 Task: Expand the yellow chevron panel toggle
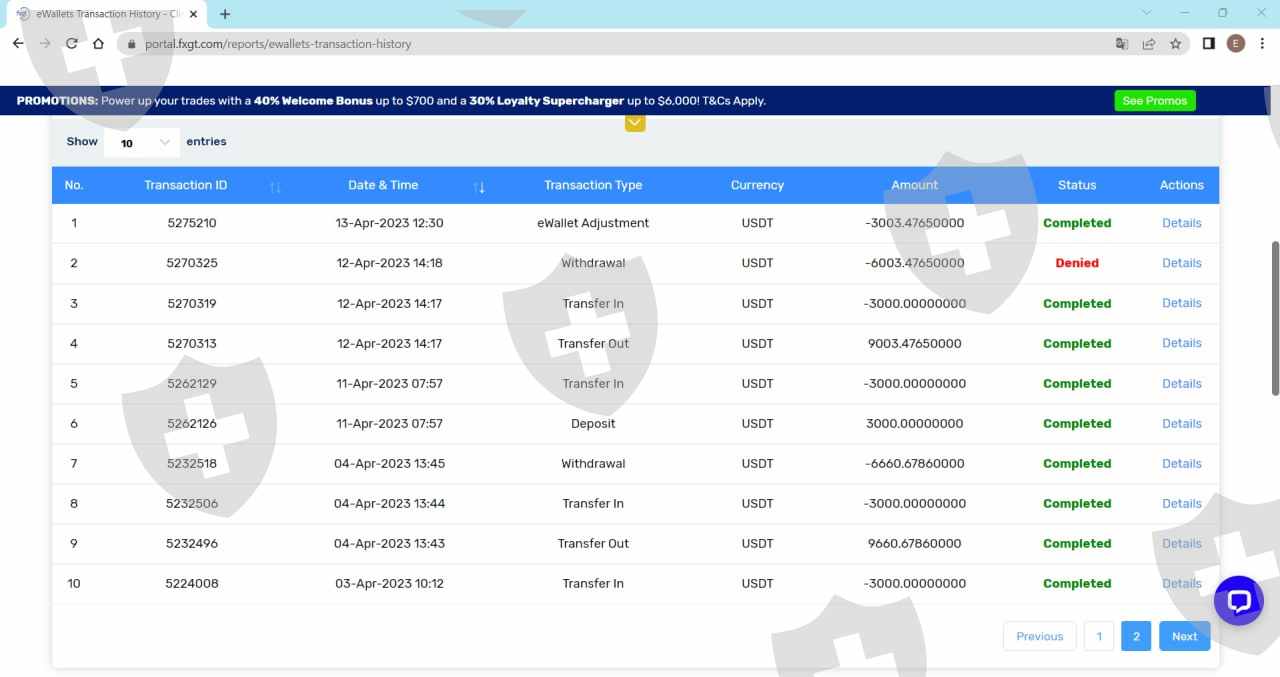coord(635,123)
